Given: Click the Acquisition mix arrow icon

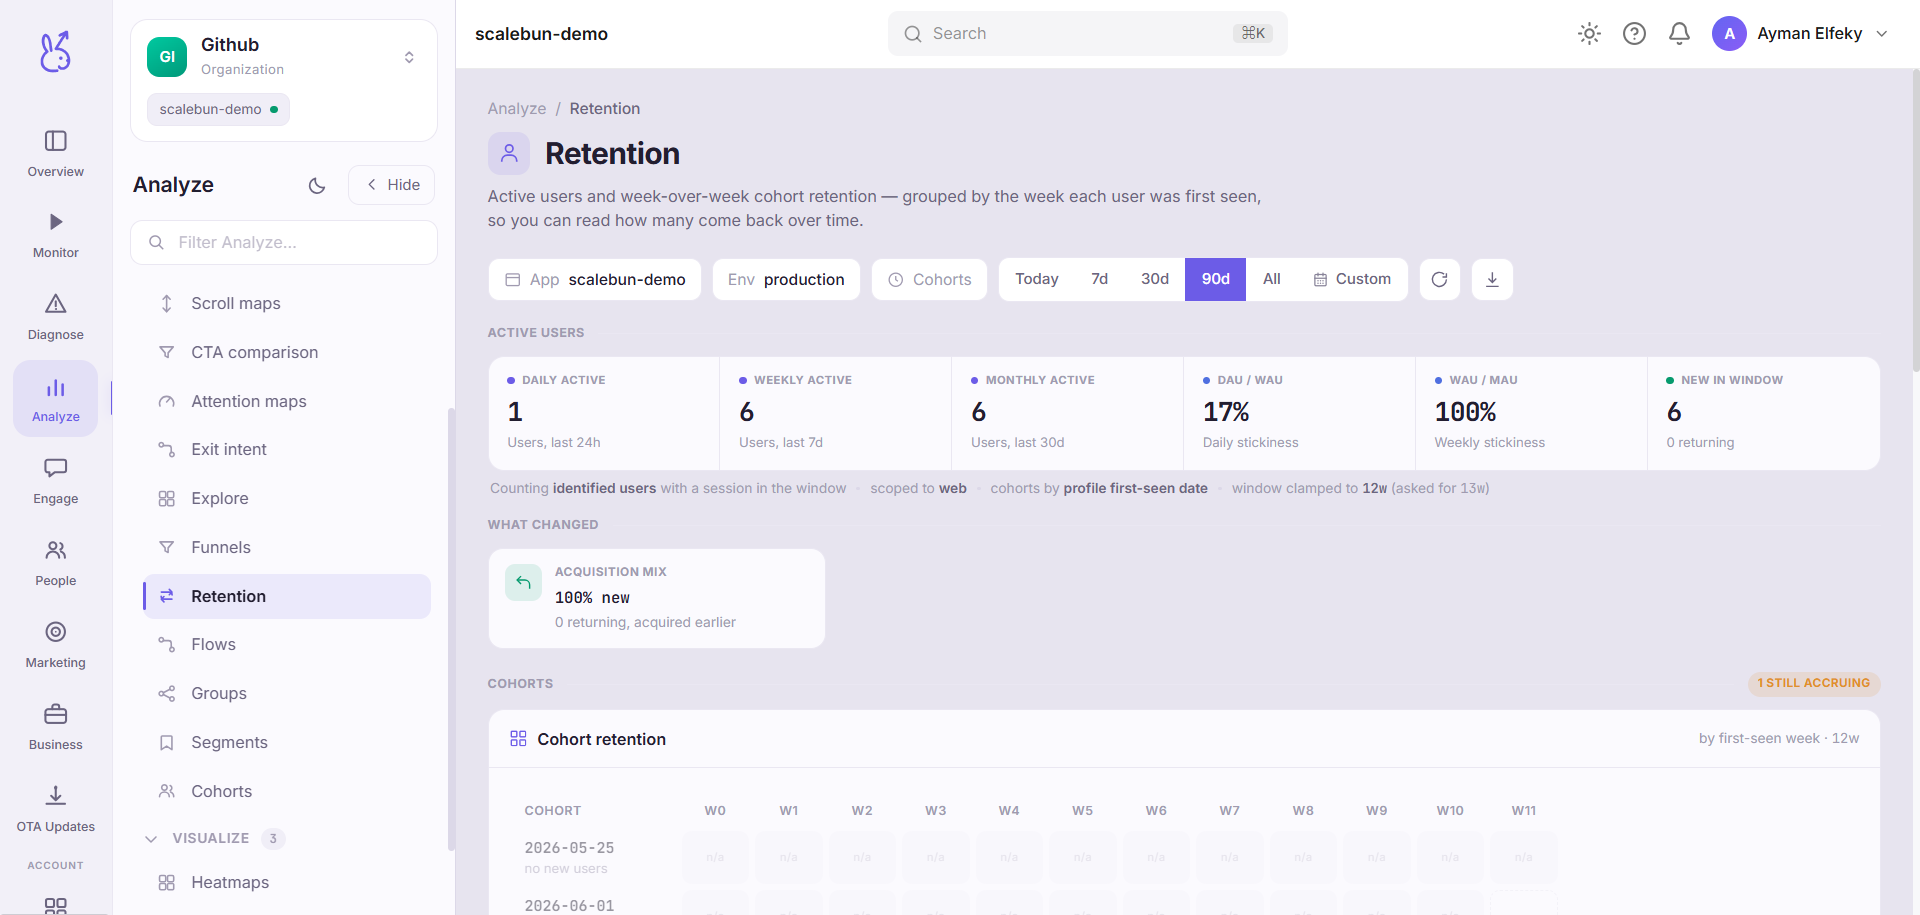Looking at the screenshot, I should 523,583.
